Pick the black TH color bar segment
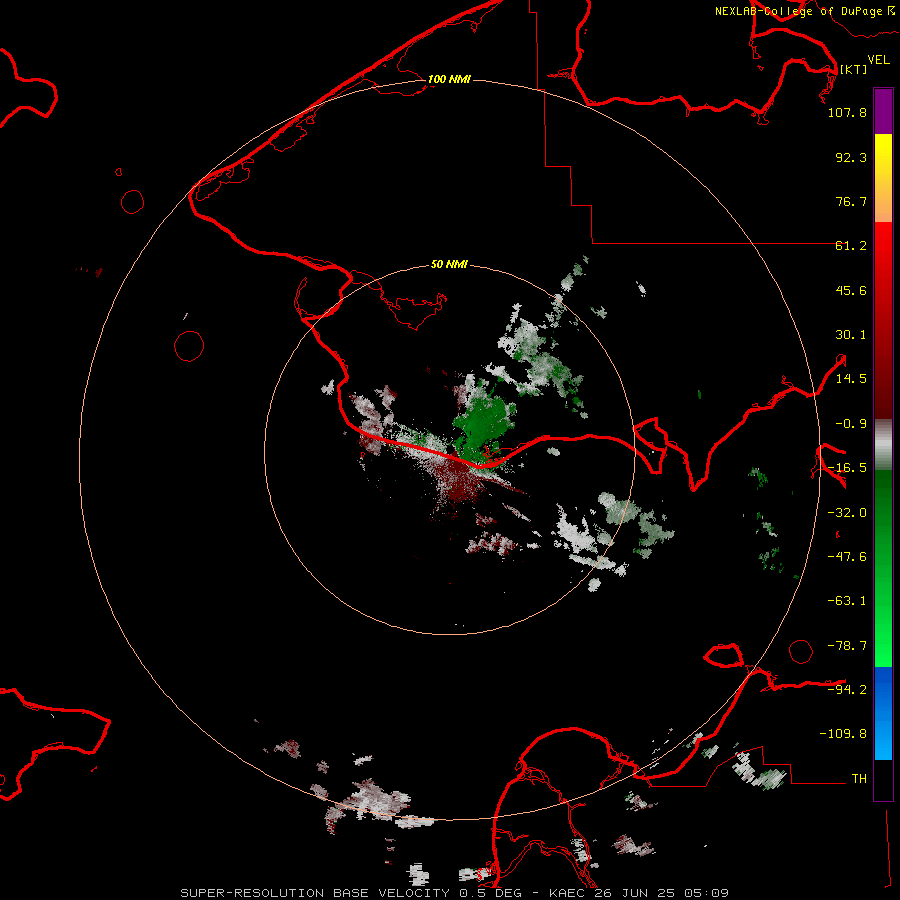Viewport: 900px width, 900px height. point(883,779)
